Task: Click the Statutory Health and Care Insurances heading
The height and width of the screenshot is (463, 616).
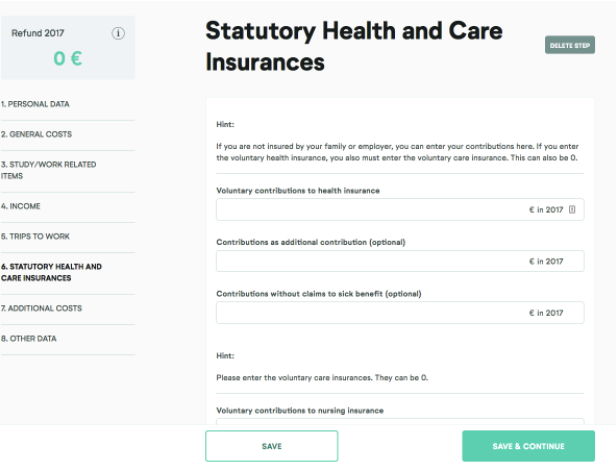Action: click(x=354, y=46)
